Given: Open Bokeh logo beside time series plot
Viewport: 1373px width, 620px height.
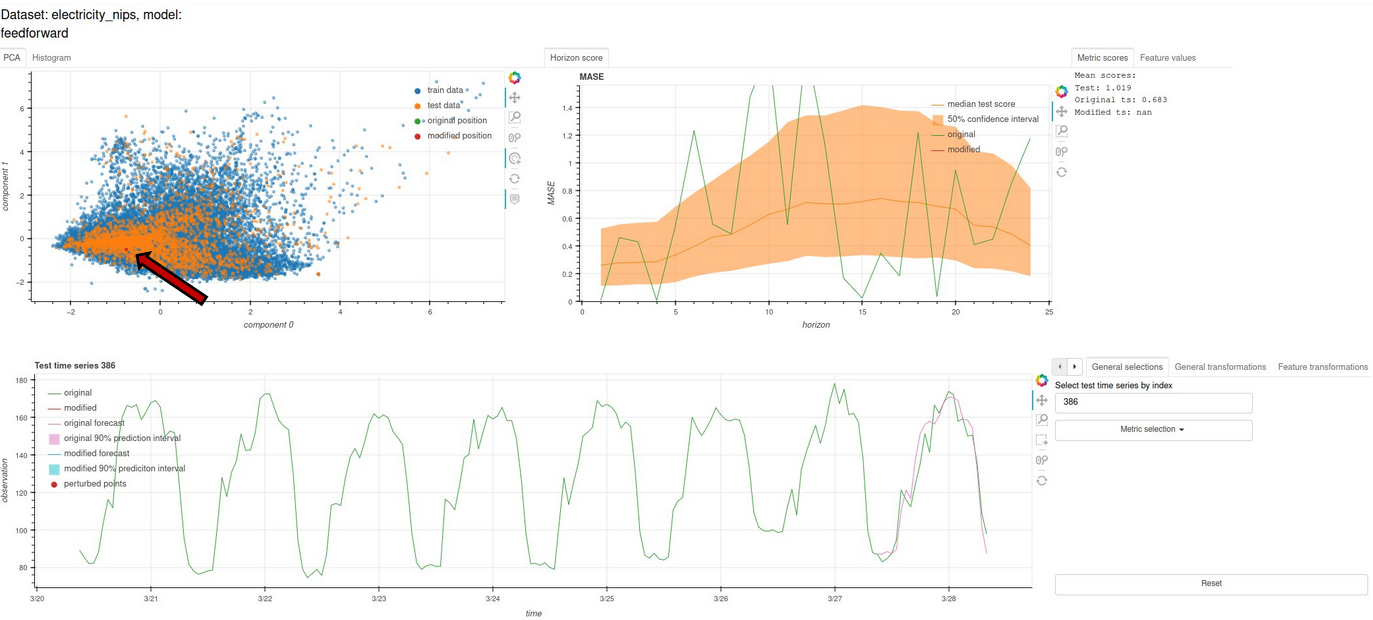Looking at the screenshot, I should [1041, 380].
